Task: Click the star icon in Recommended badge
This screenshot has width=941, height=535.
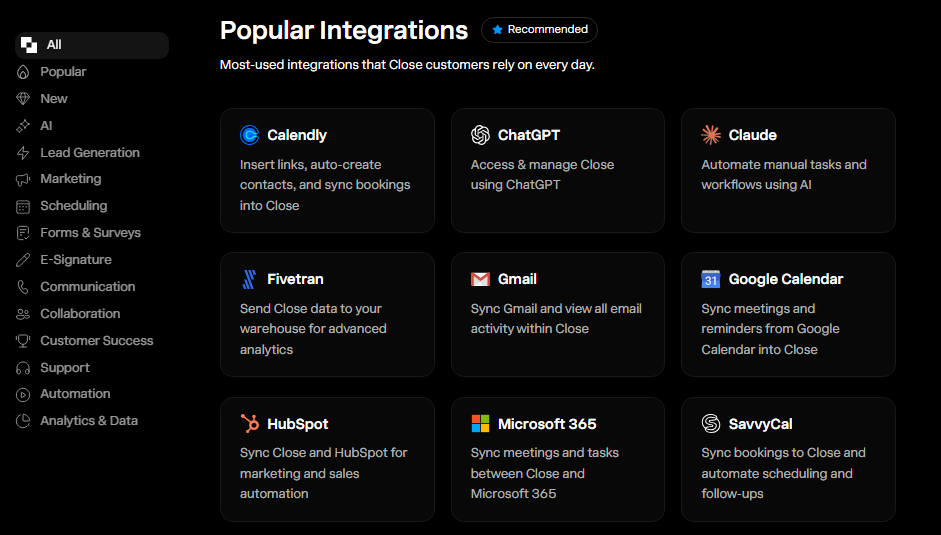Action: [497, 29]
